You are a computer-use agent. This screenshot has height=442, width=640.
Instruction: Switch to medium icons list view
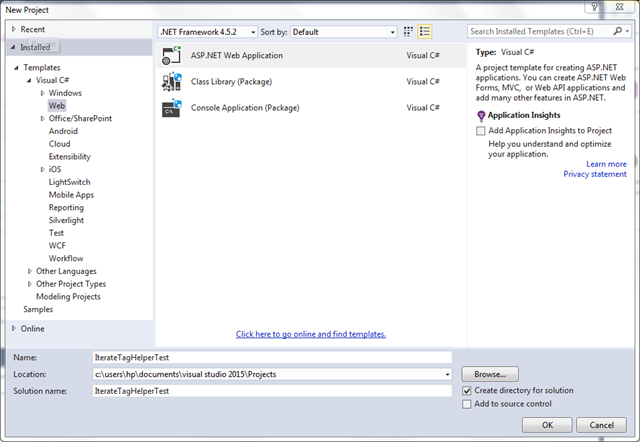click(424, 31)
